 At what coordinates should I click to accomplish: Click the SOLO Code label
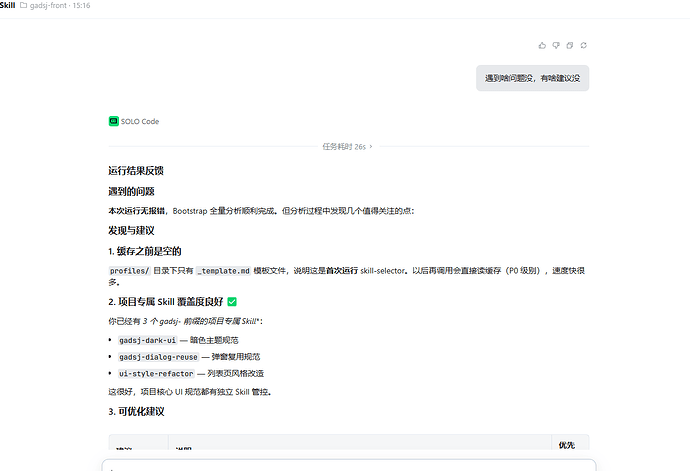140,121
